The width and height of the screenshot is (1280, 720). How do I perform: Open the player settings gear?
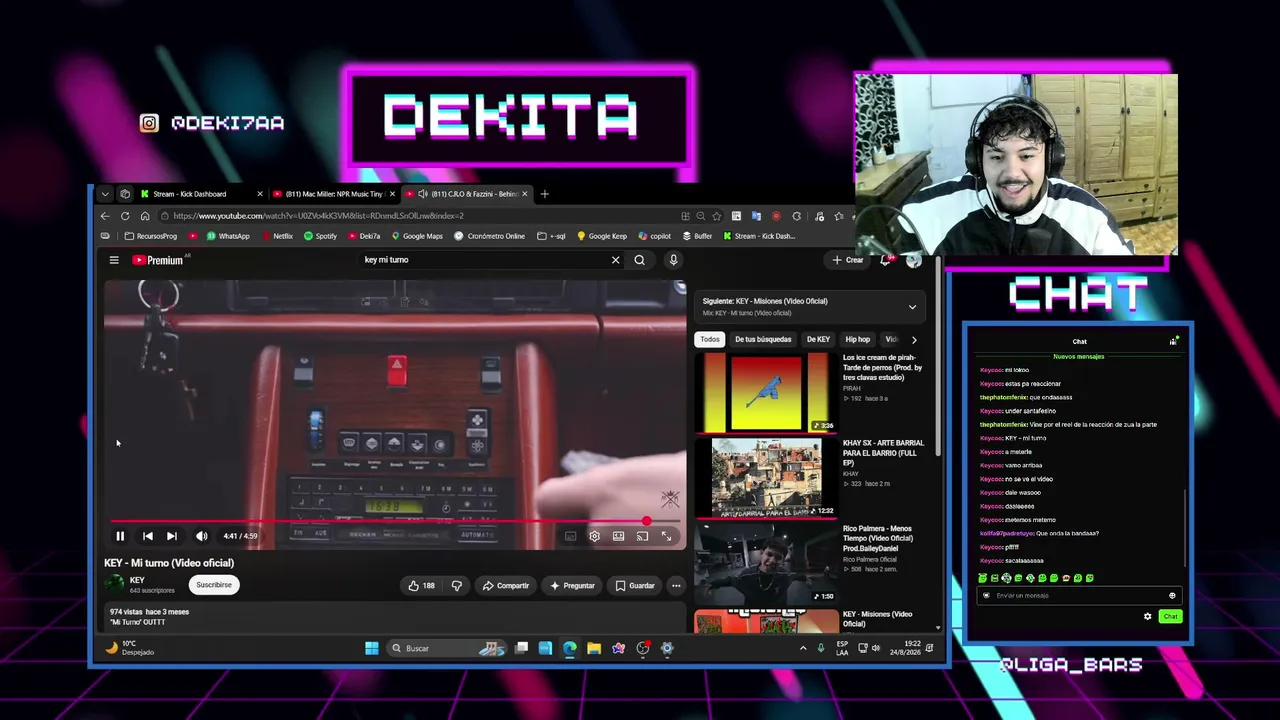(x=594, y=536)
